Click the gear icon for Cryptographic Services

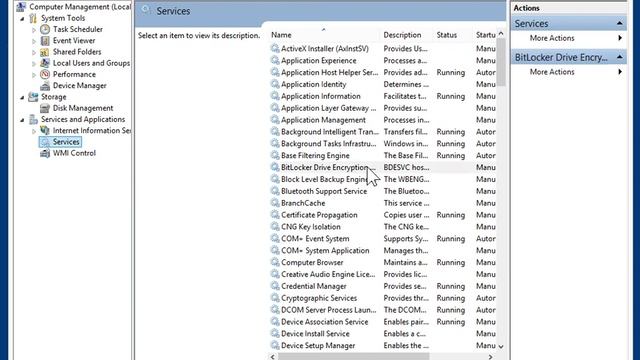tap(275, 298)
